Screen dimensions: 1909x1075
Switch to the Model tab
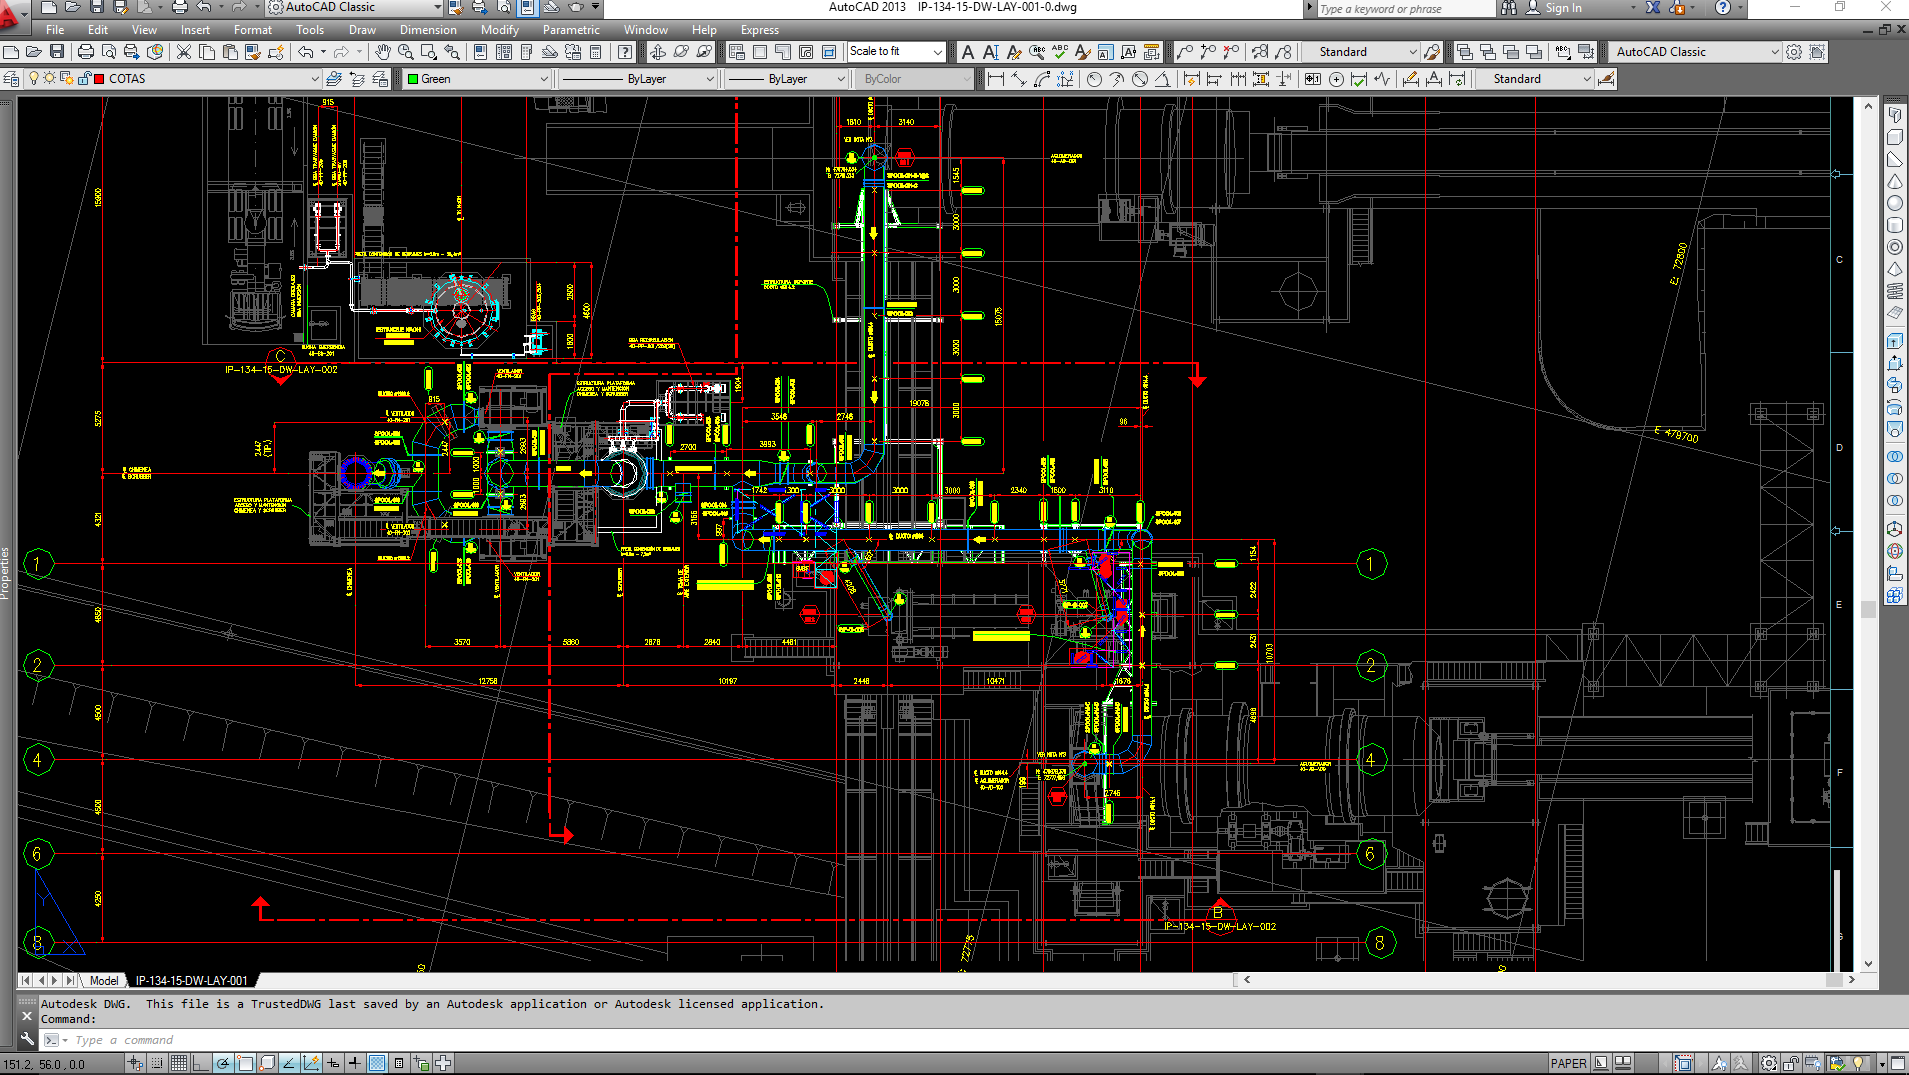(x=103, y=980)
